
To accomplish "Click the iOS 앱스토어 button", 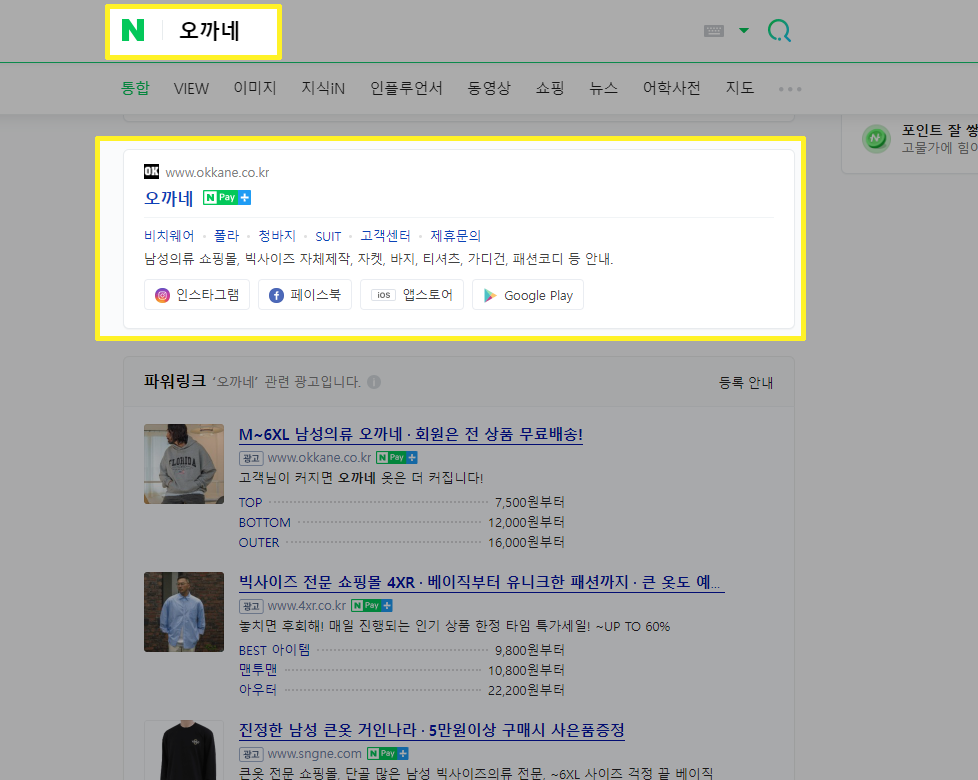I will pyautogui.click(x=412, y=295).
